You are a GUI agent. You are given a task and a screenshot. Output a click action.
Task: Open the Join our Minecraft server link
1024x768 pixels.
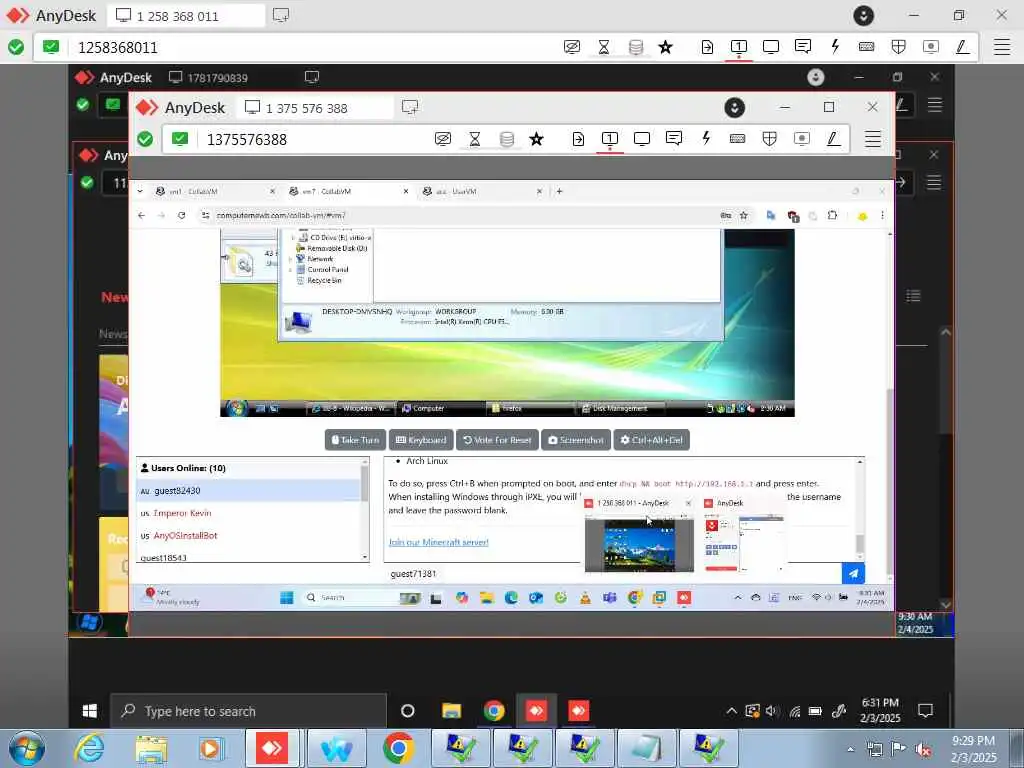click(x=438, y=542)
